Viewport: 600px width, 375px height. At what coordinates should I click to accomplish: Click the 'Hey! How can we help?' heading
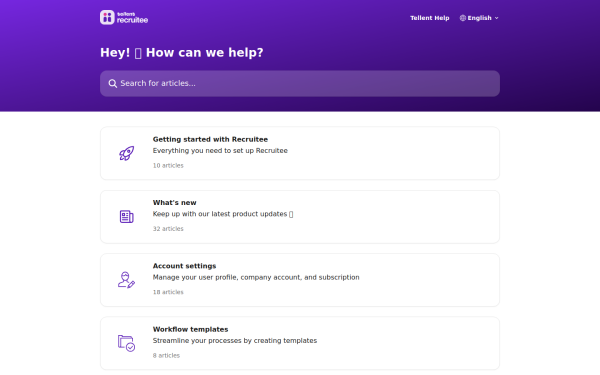click(182, 52)
